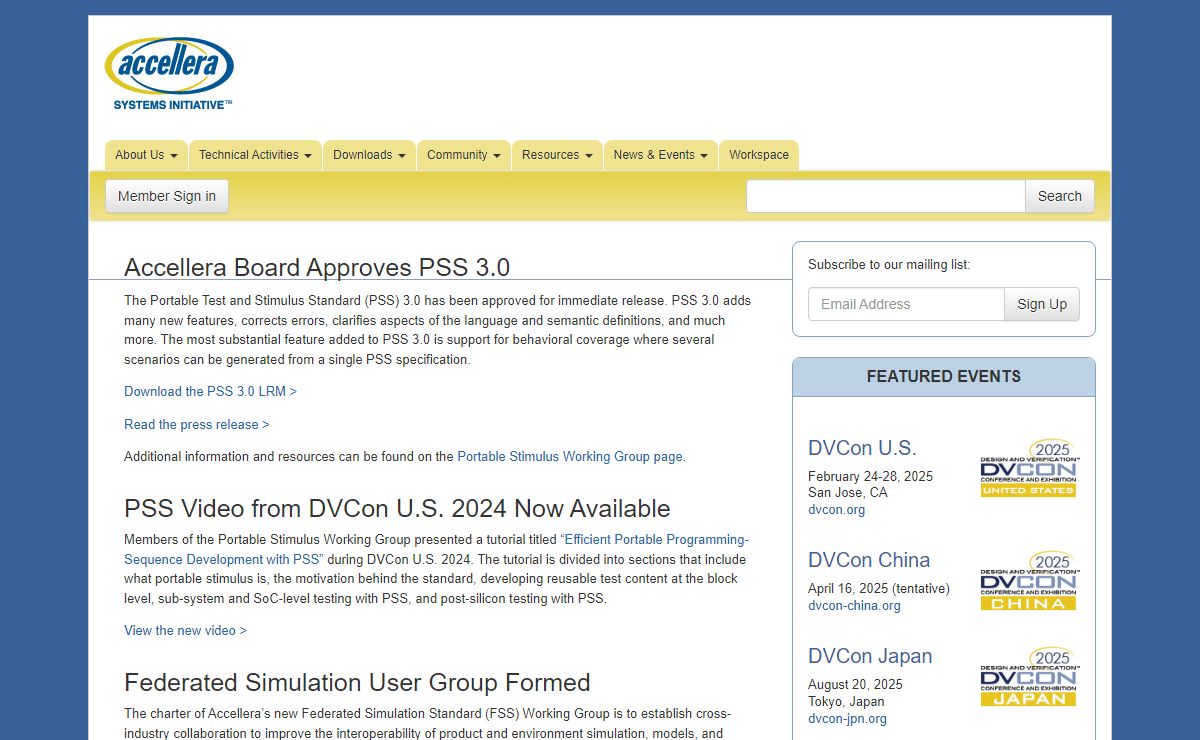This screenshot has height=740, width=1200.
Task: Click the Sign Up mailing list button
Action: [1042, 304]
